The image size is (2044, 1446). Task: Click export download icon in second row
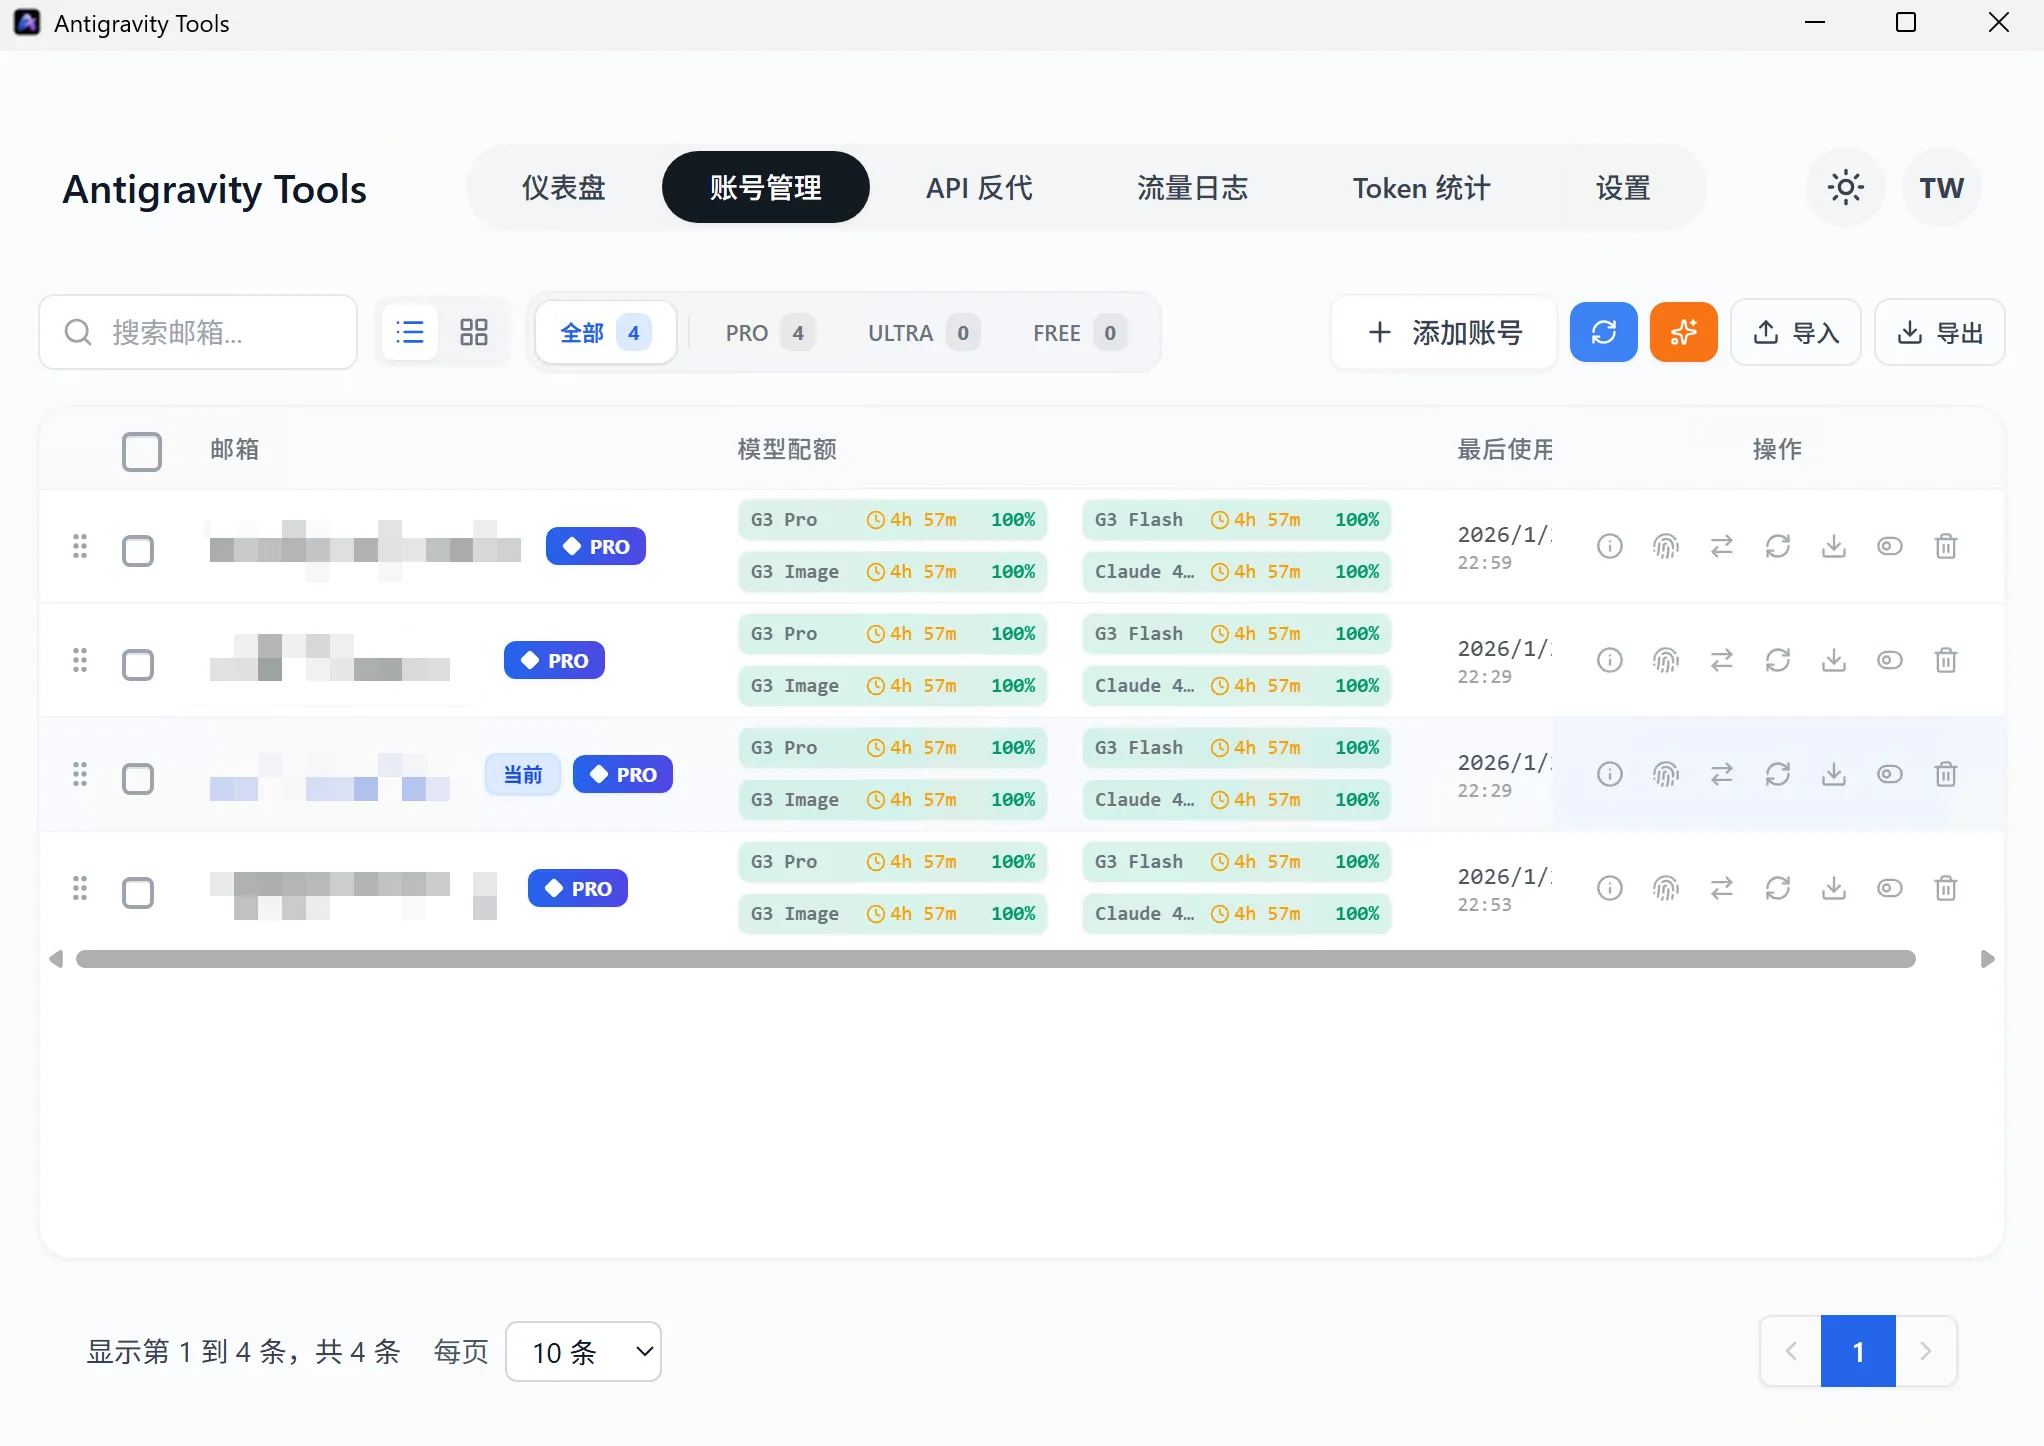click(1833, 660)
